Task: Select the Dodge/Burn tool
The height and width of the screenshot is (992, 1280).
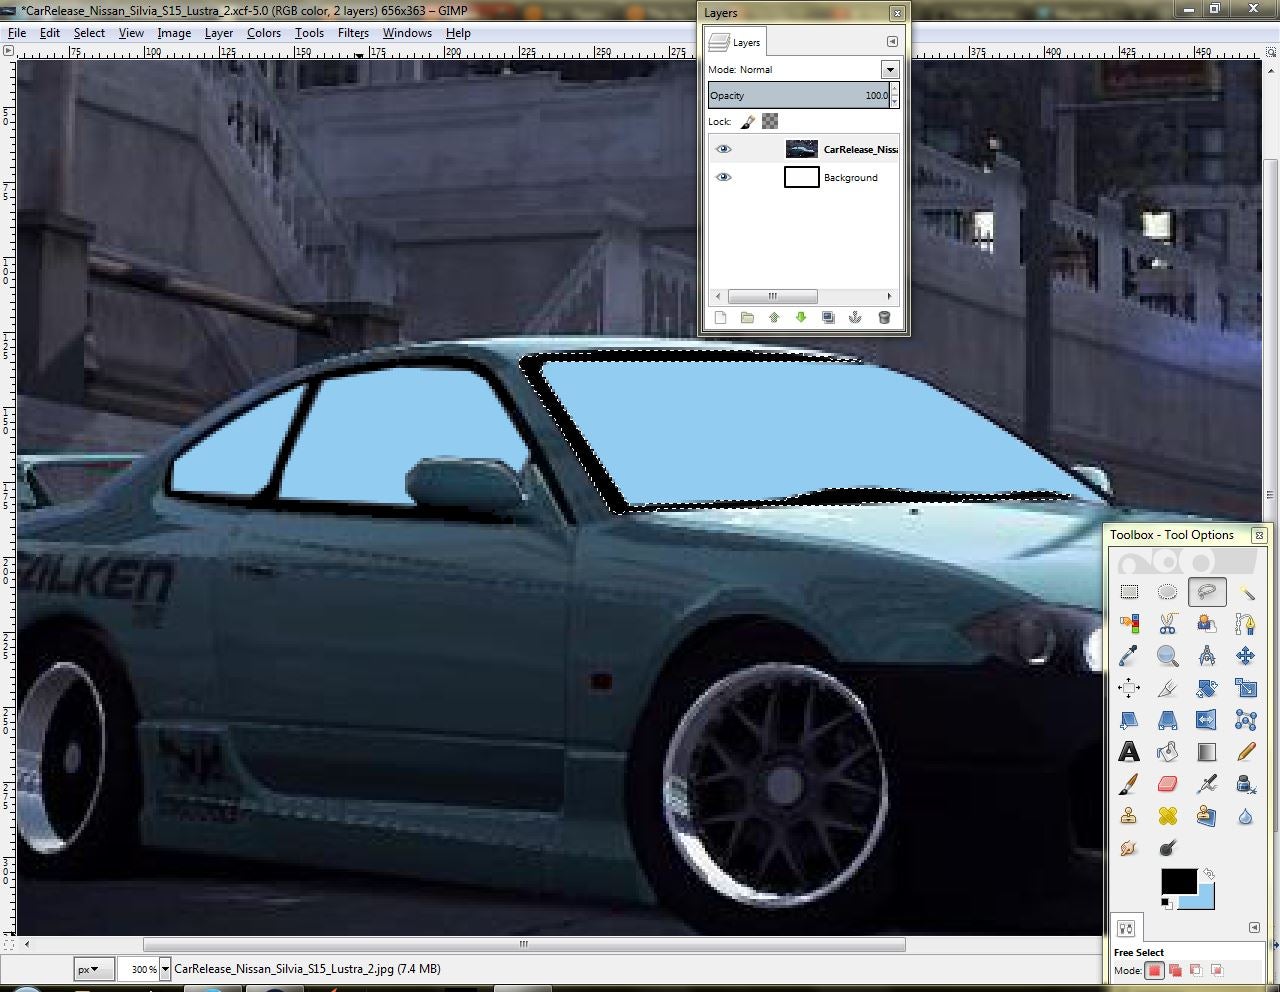Action: tap(1167, 848)
